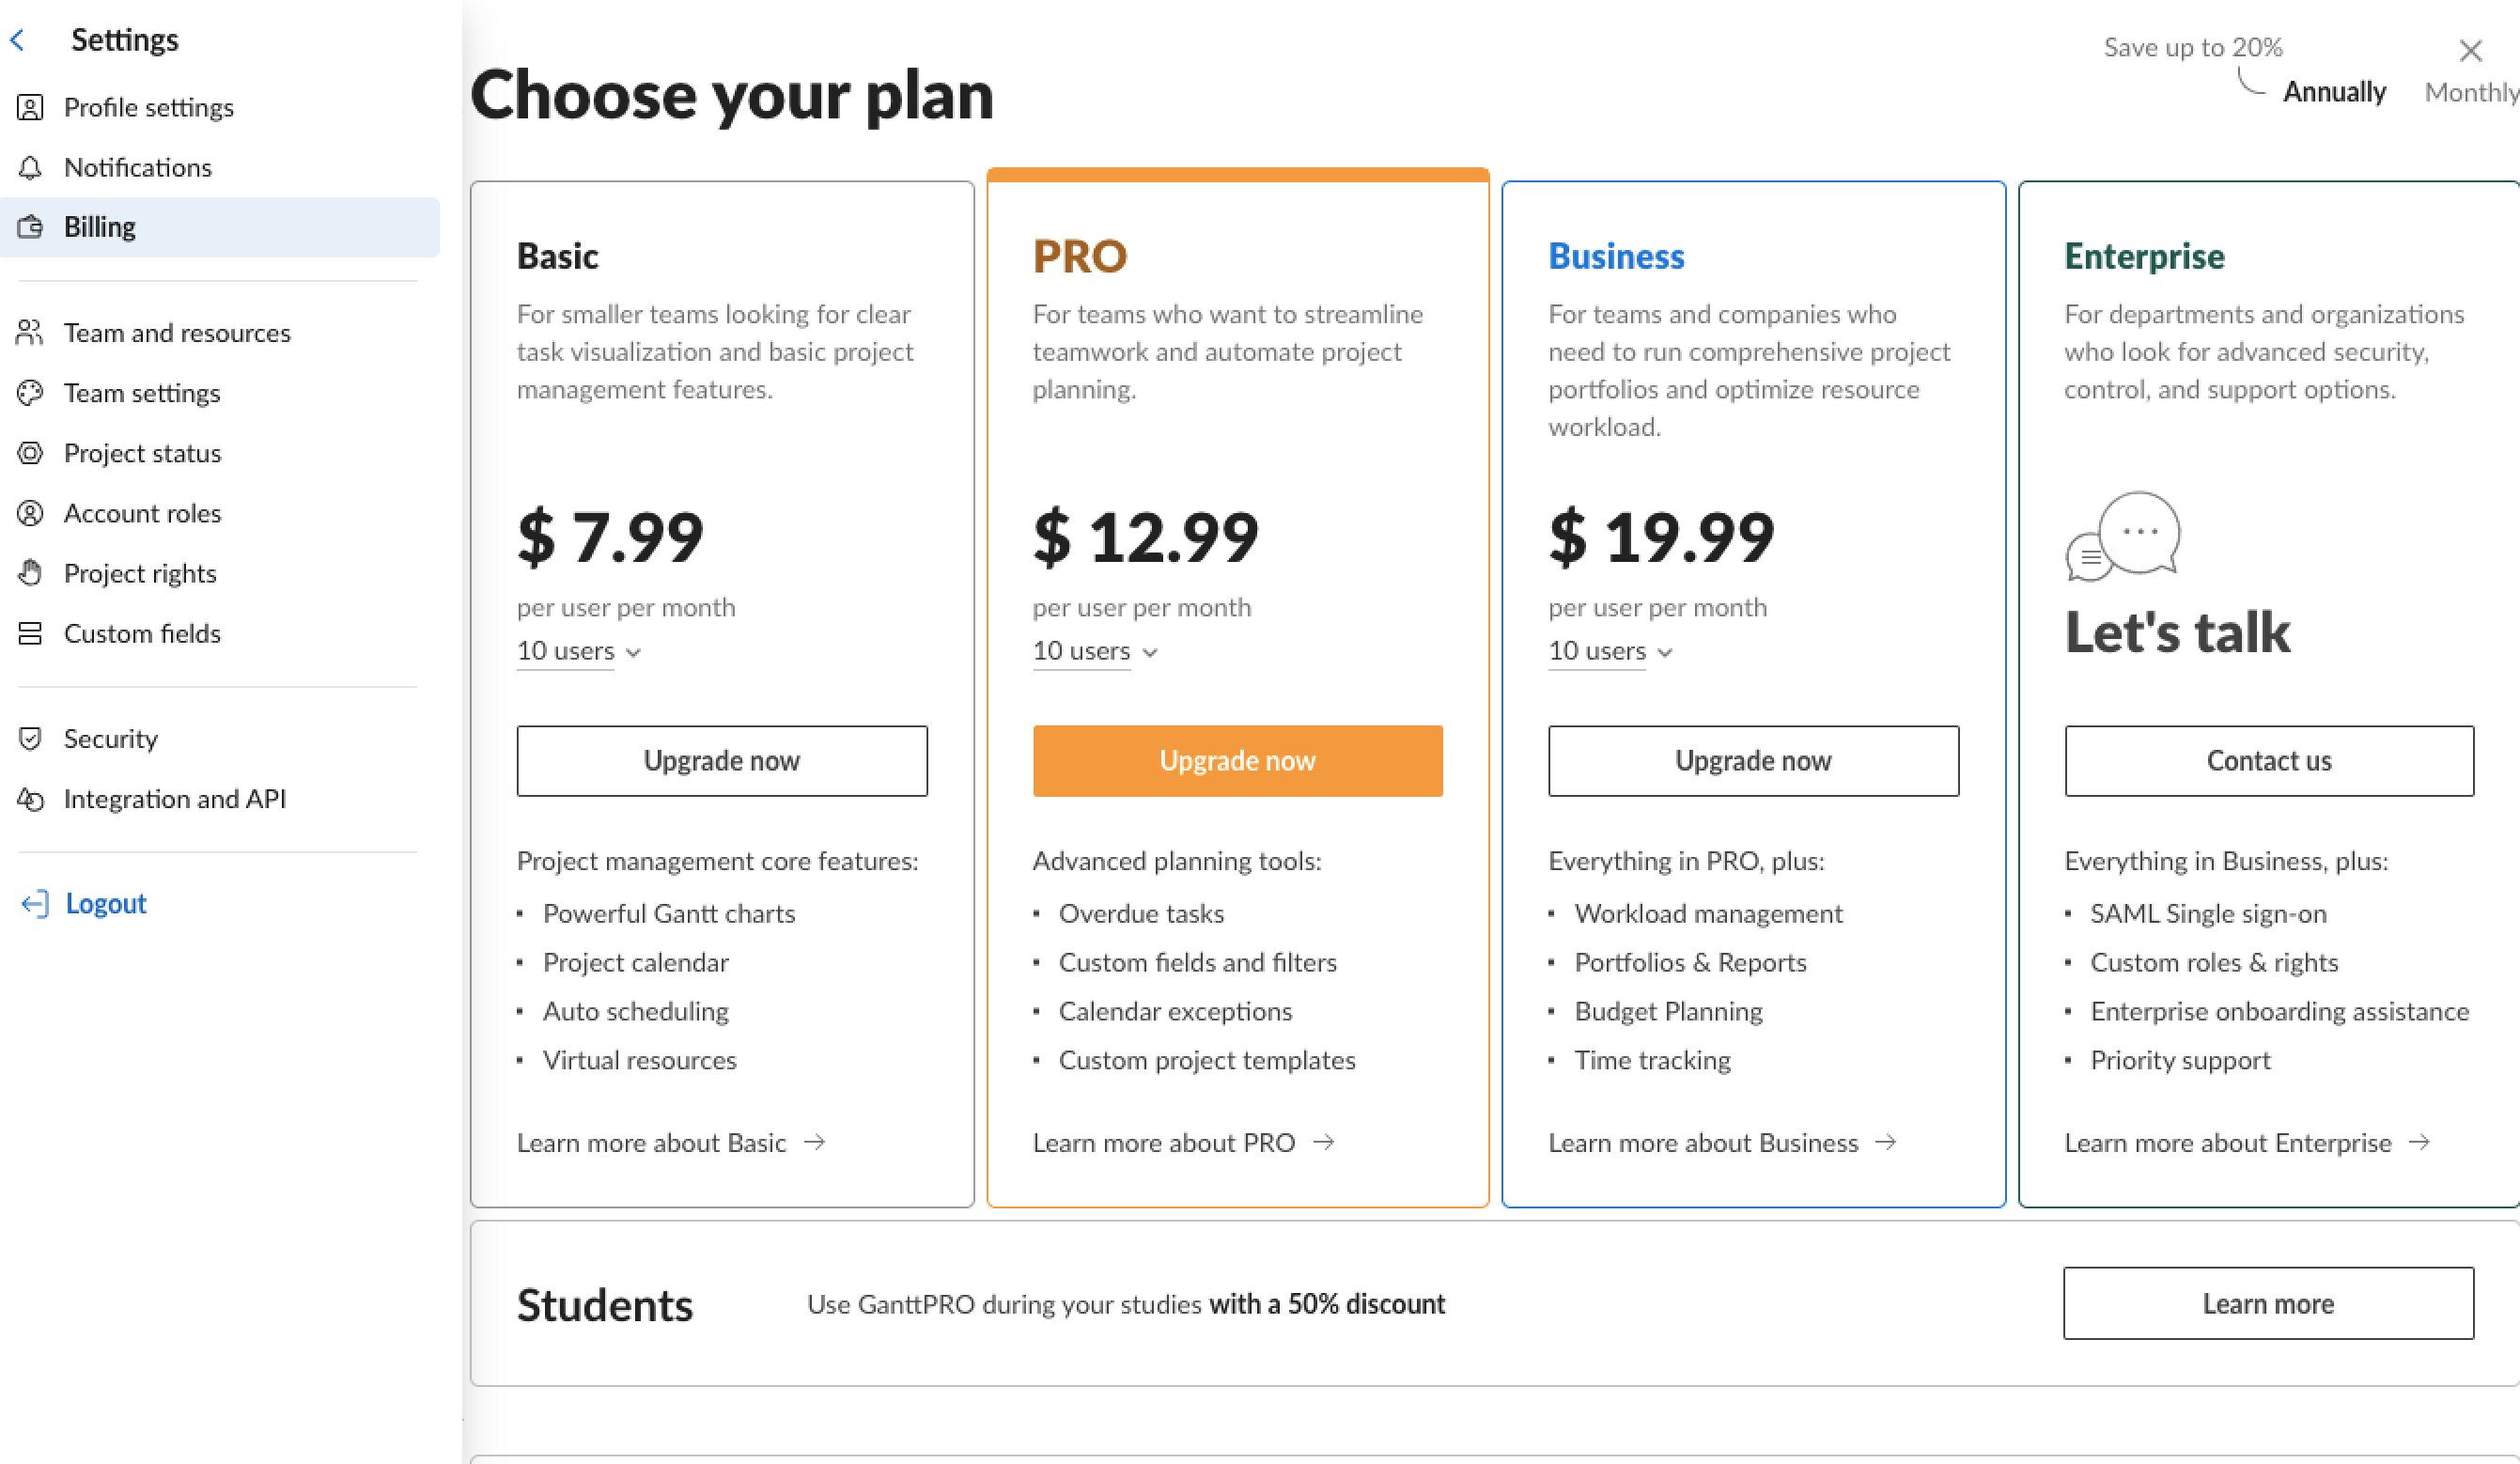Click the Custom fields icon

30,633
